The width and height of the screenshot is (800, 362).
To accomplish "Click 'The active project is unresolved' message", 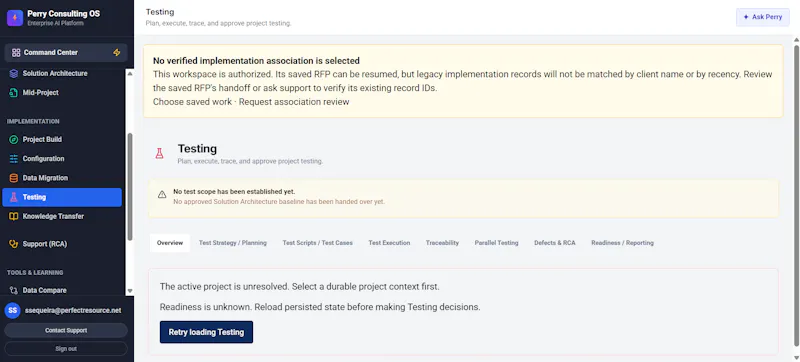I will click(299, 287).
